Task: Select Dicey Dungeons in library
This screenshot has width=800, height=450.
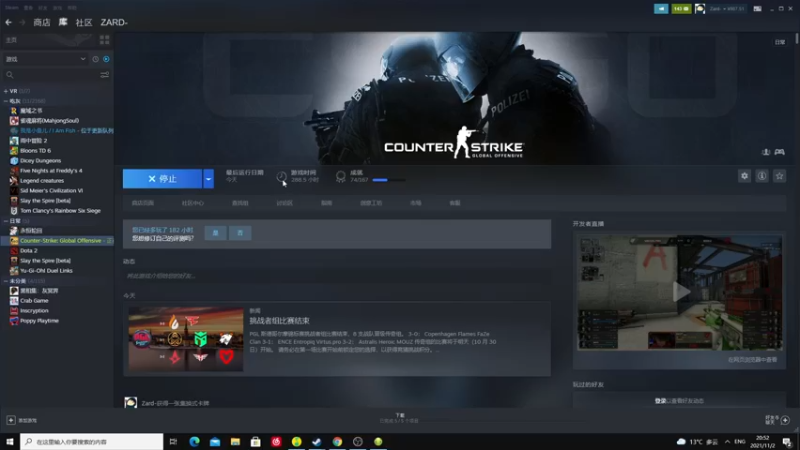Action: (x=40, y=161)
